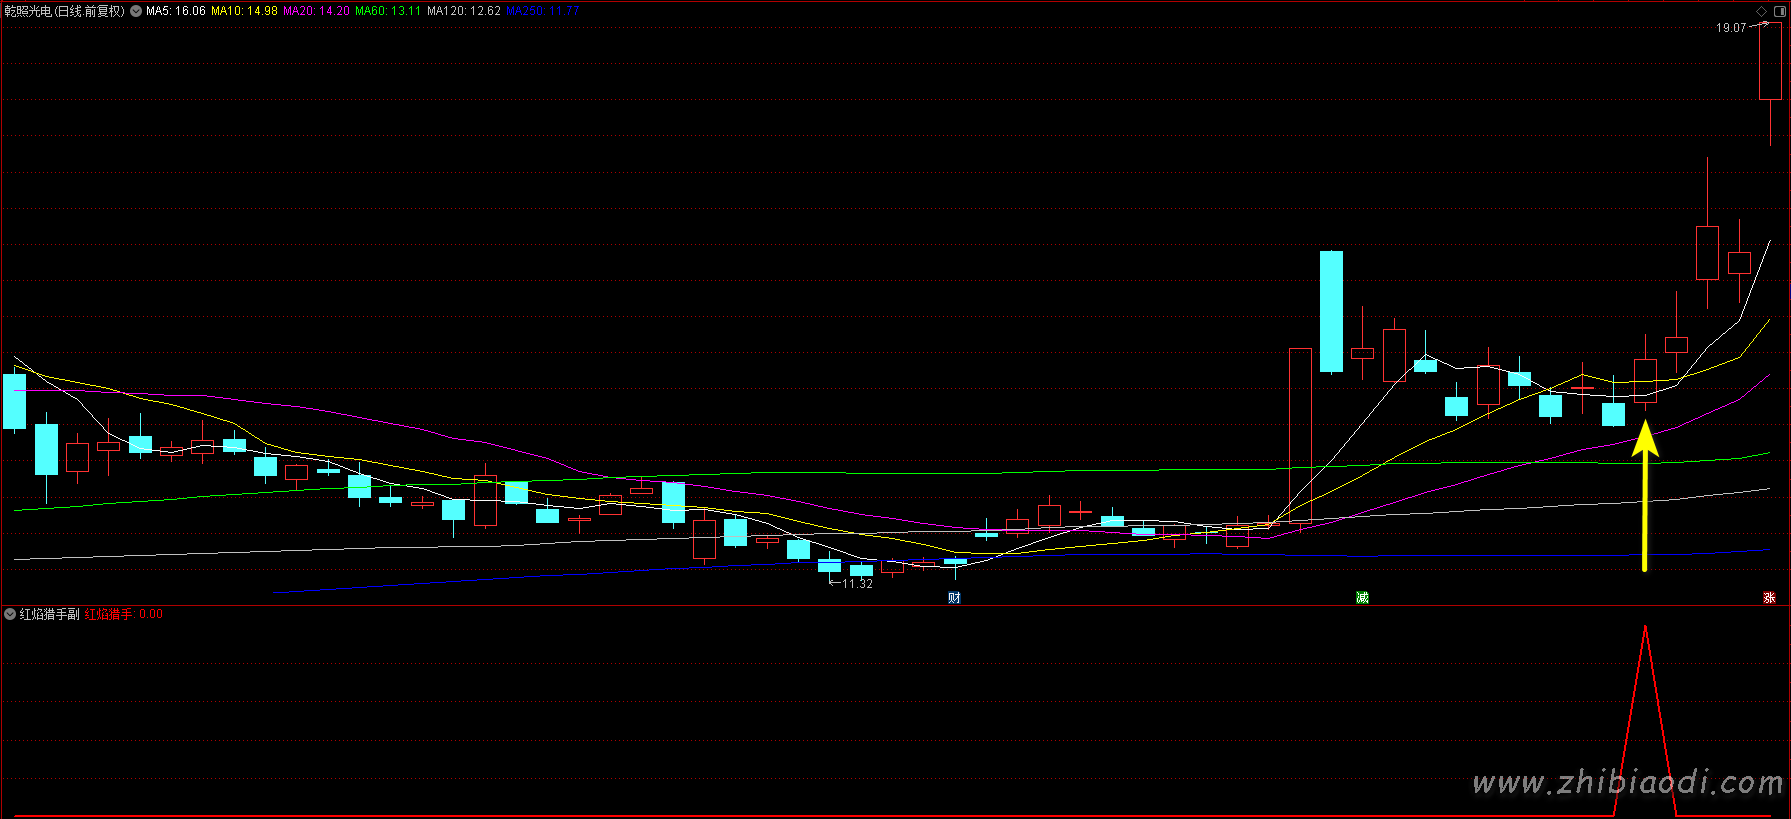Click the magenta MA20 indicator label
Image resolution: width=1791 pixels, height=819 pixels.
[x=316, y=11]
